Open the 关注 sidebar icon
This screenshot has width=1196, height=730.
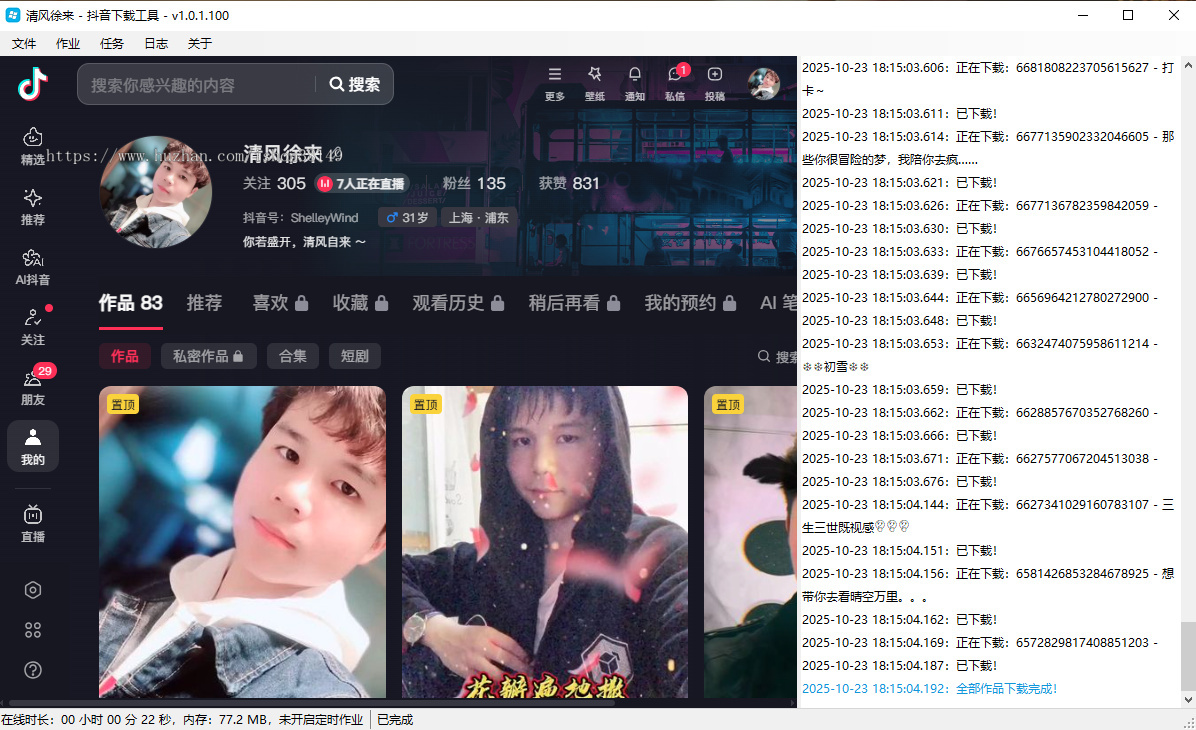click(33, 327)
